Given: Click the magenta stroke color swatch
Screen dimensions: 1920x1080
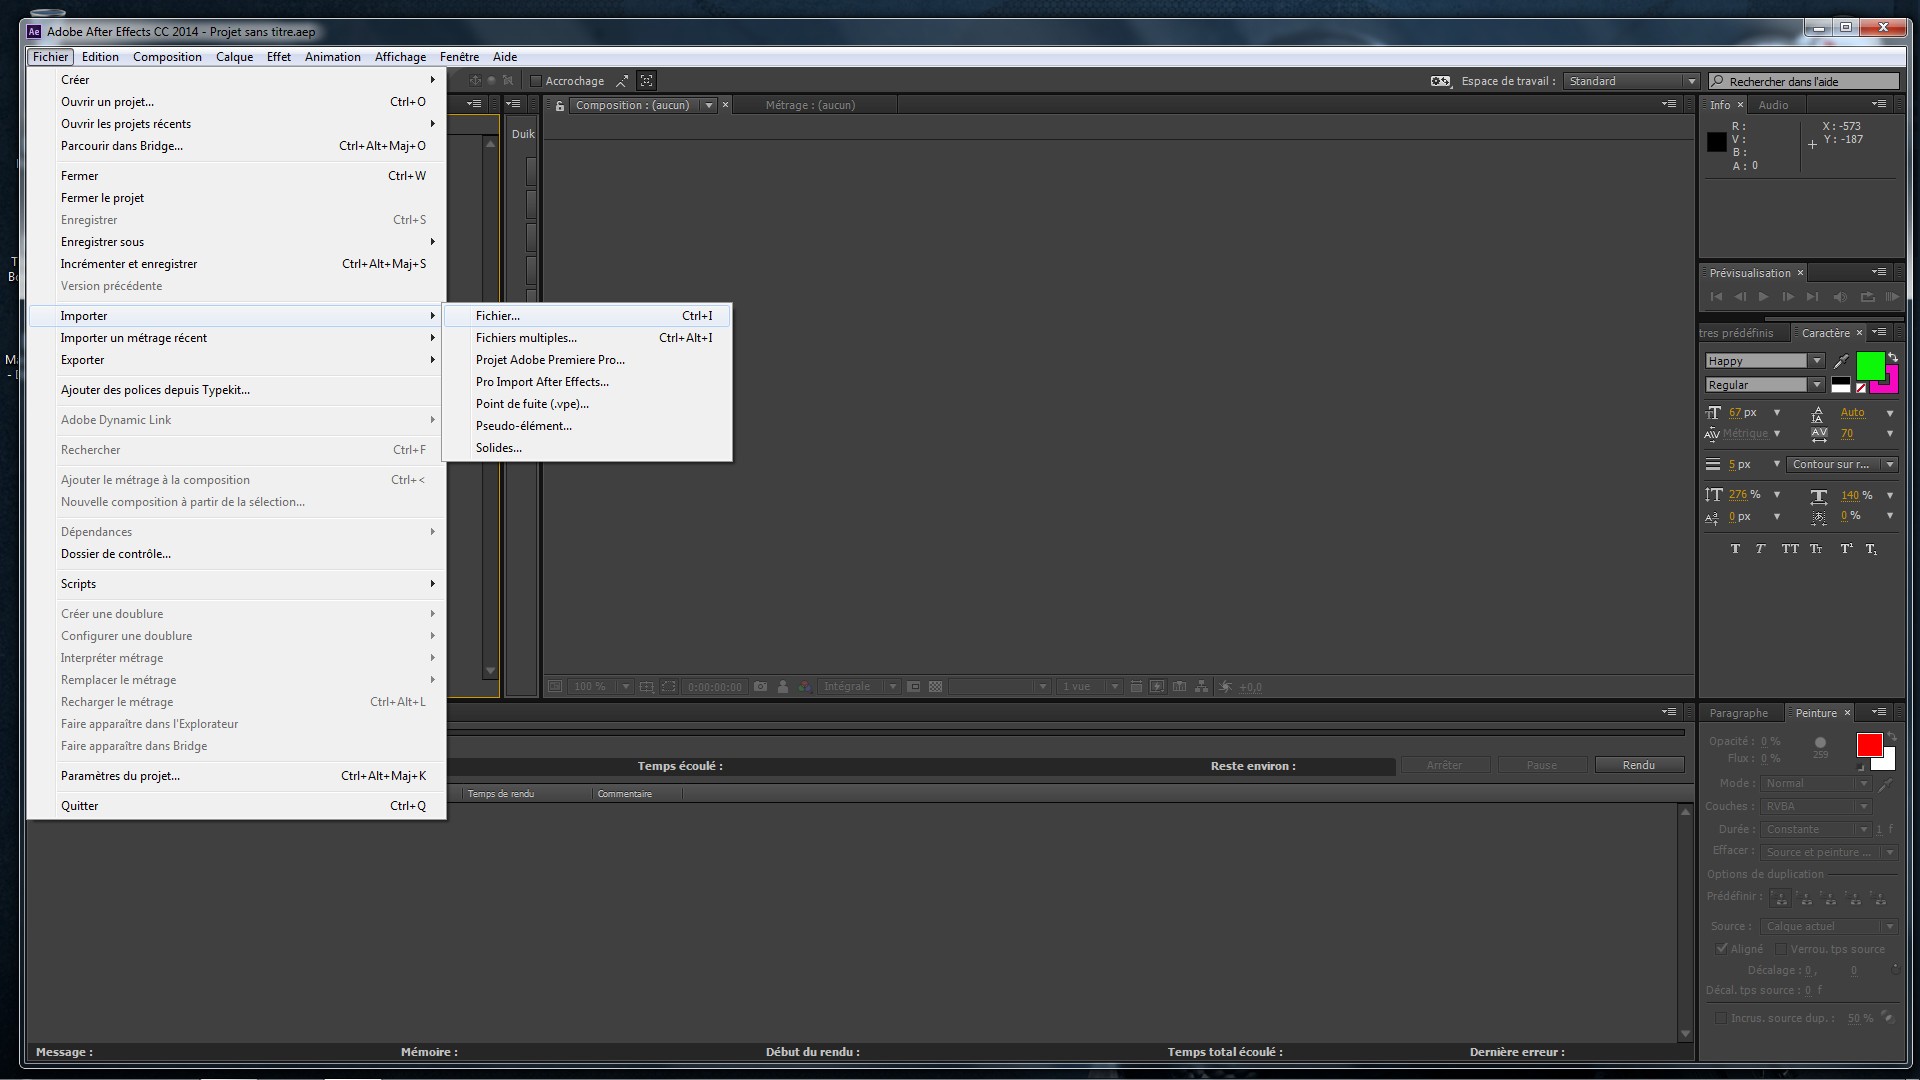Looking at the screenshot, I should (x=1891, y=385).
